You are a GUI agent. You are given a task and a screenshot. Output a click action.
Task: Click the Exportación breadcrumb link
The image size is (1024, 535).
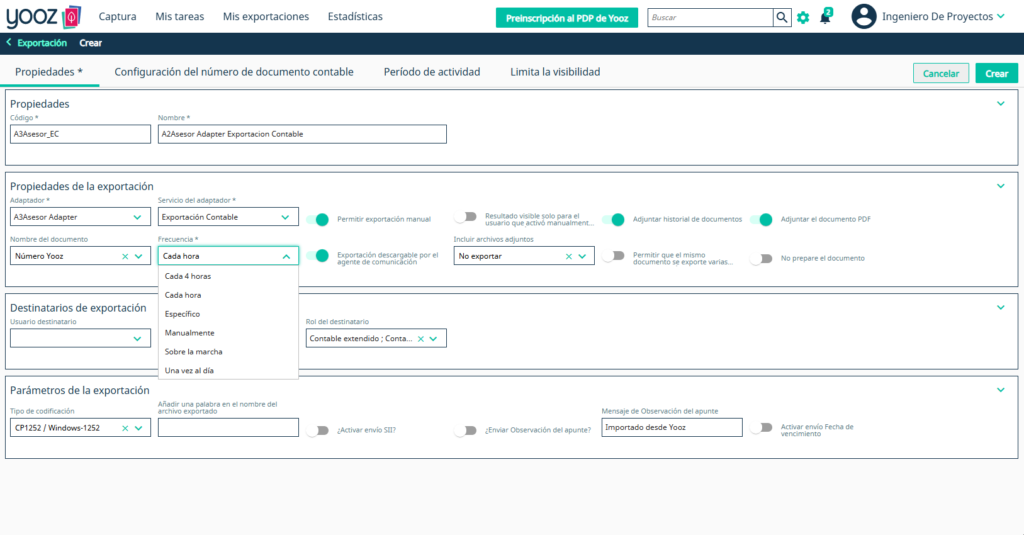(x=42, y=42)
